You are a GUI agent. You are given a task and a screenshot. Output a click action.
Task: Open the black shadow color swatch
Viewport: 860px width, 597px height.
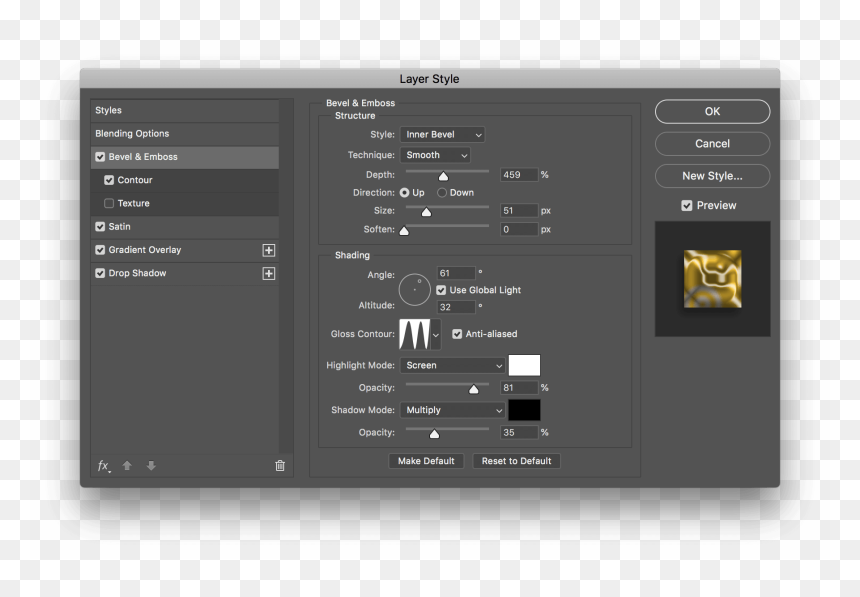524,410
